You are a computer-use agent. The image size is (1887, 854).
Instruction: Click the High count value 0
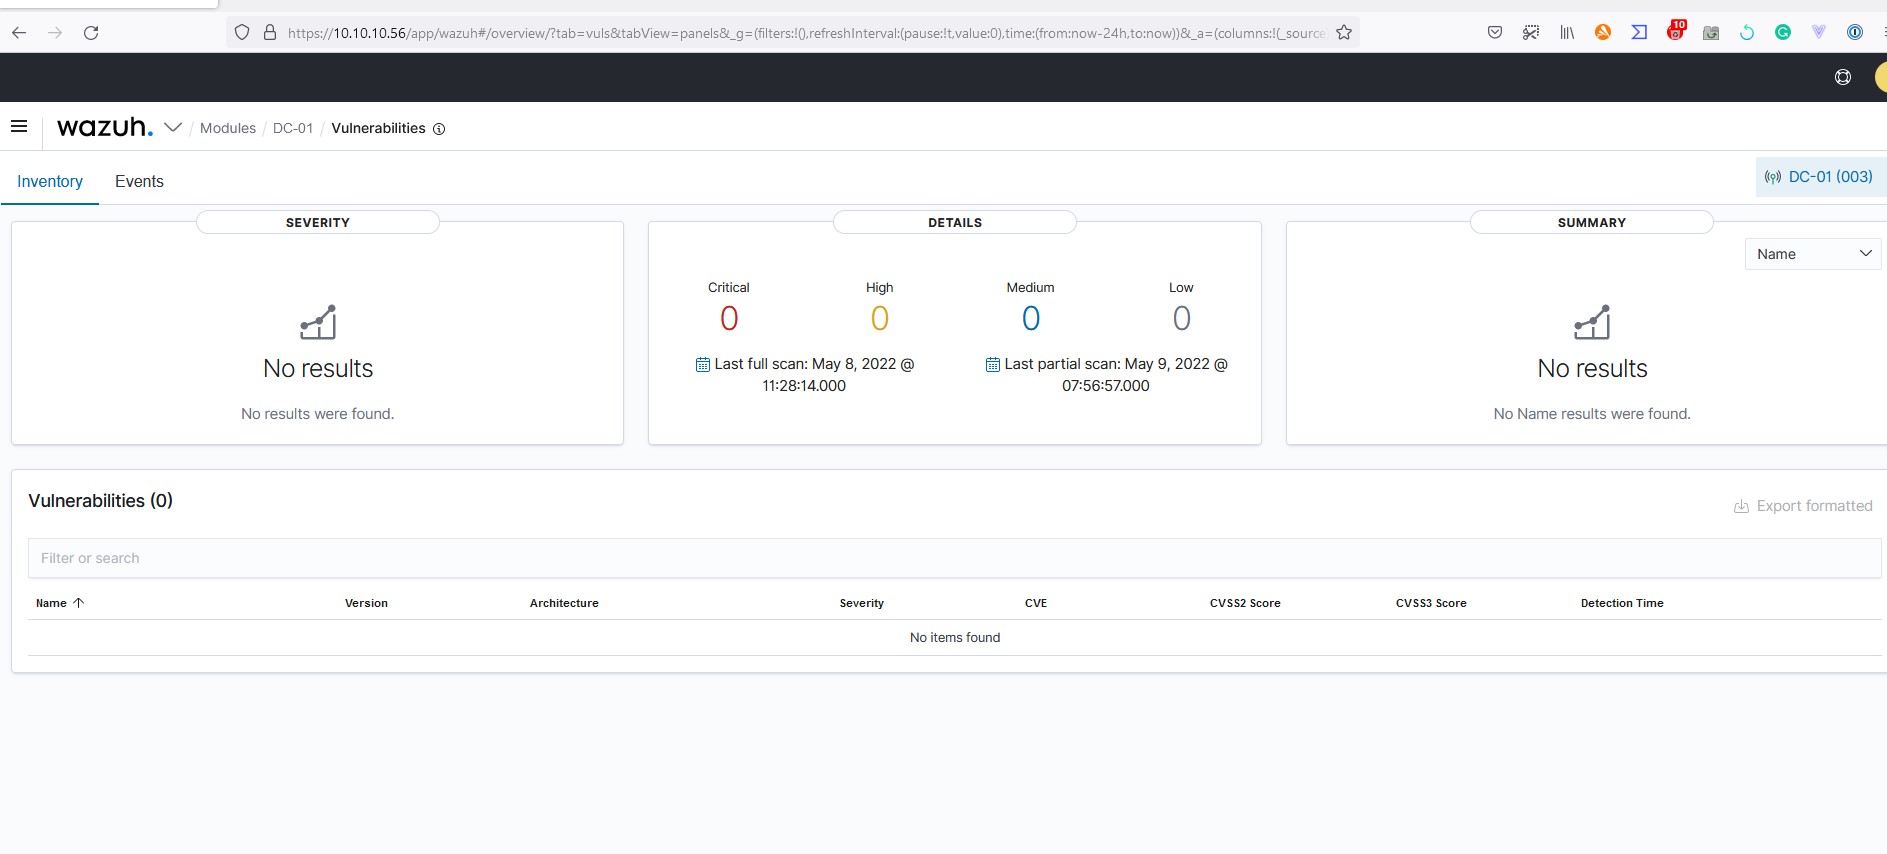coord(880,318)
